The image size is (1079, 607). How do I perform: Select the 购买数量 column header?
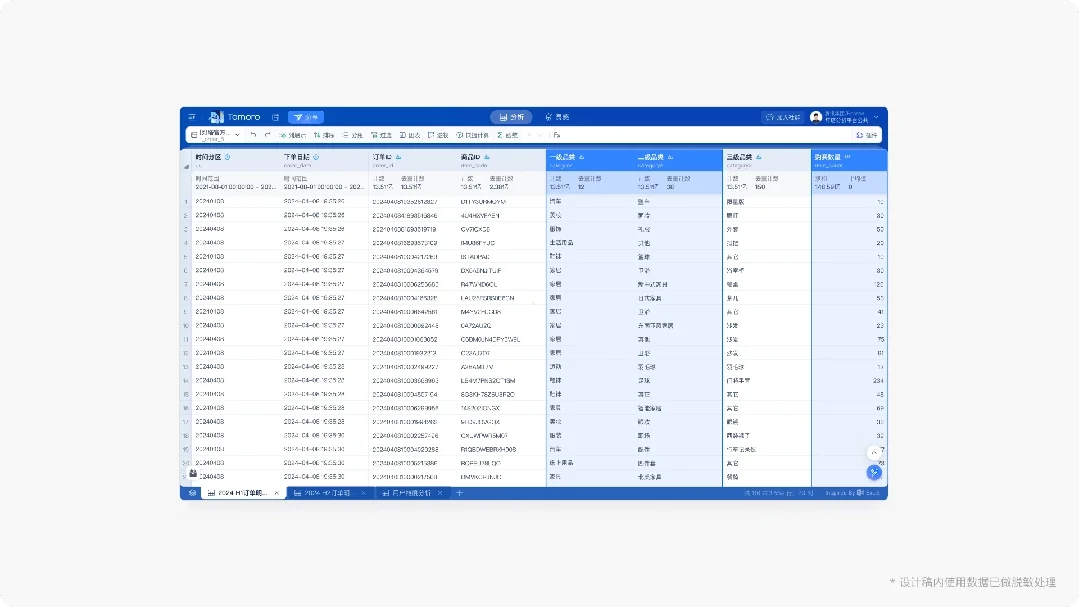(x=849, y=160)
